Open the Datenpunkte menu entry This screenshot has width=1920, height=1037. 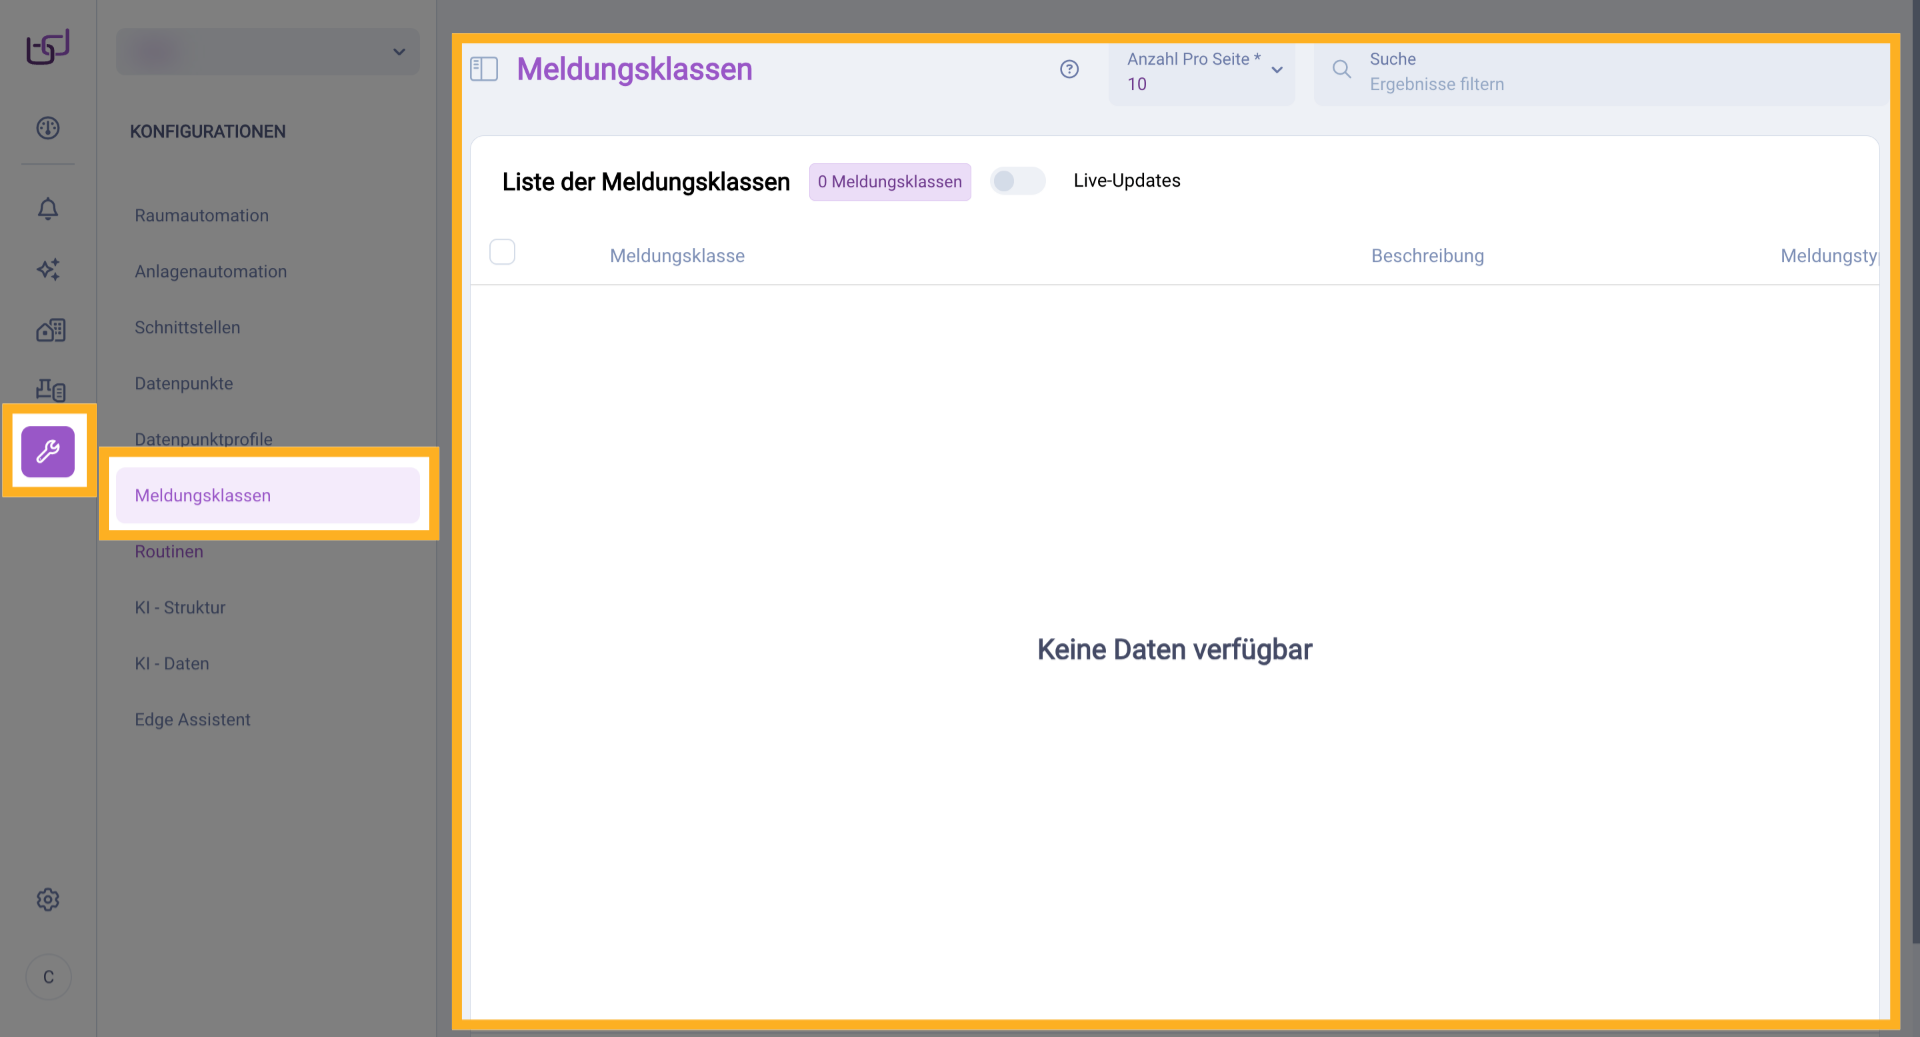pos(184,383)
